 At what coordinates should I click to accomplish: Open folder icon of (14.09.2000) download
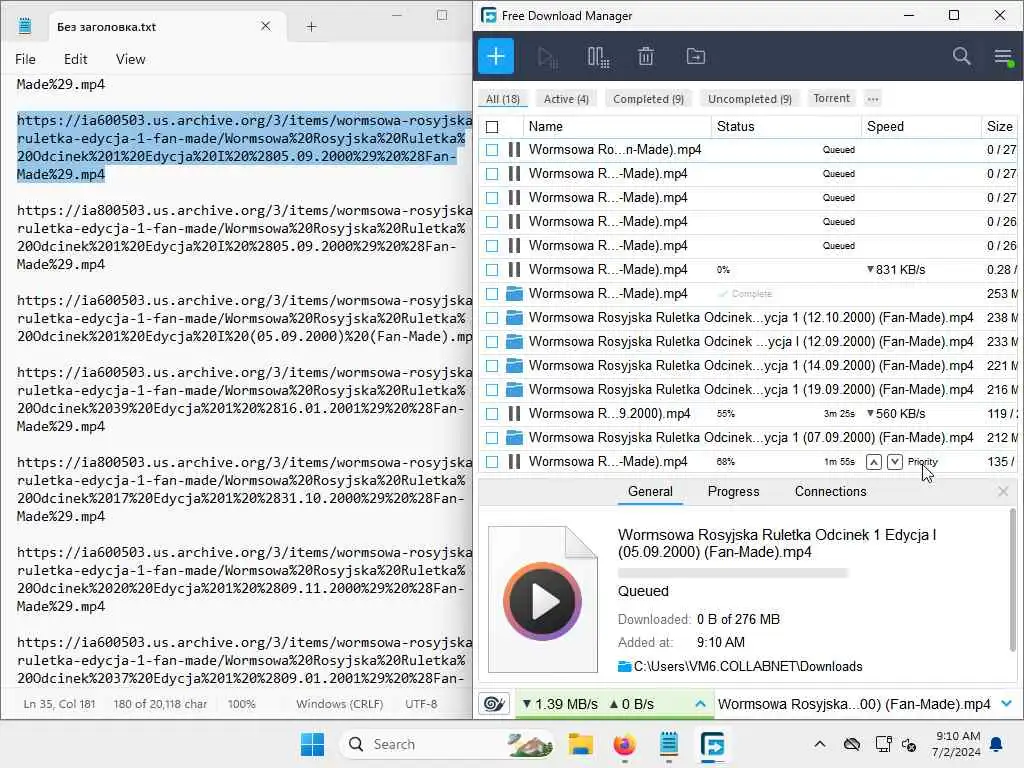515,366
